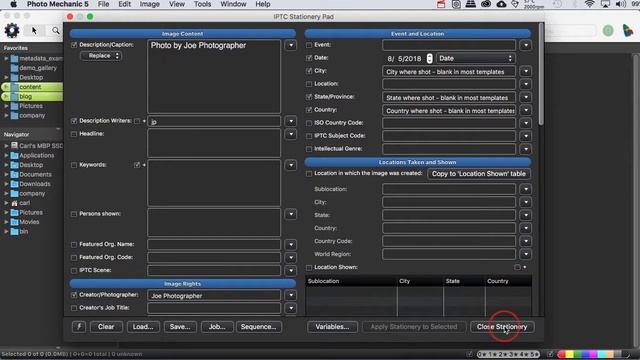
Task: Click the Save... button
Action: pyautogui.click(x=180, y=327)
